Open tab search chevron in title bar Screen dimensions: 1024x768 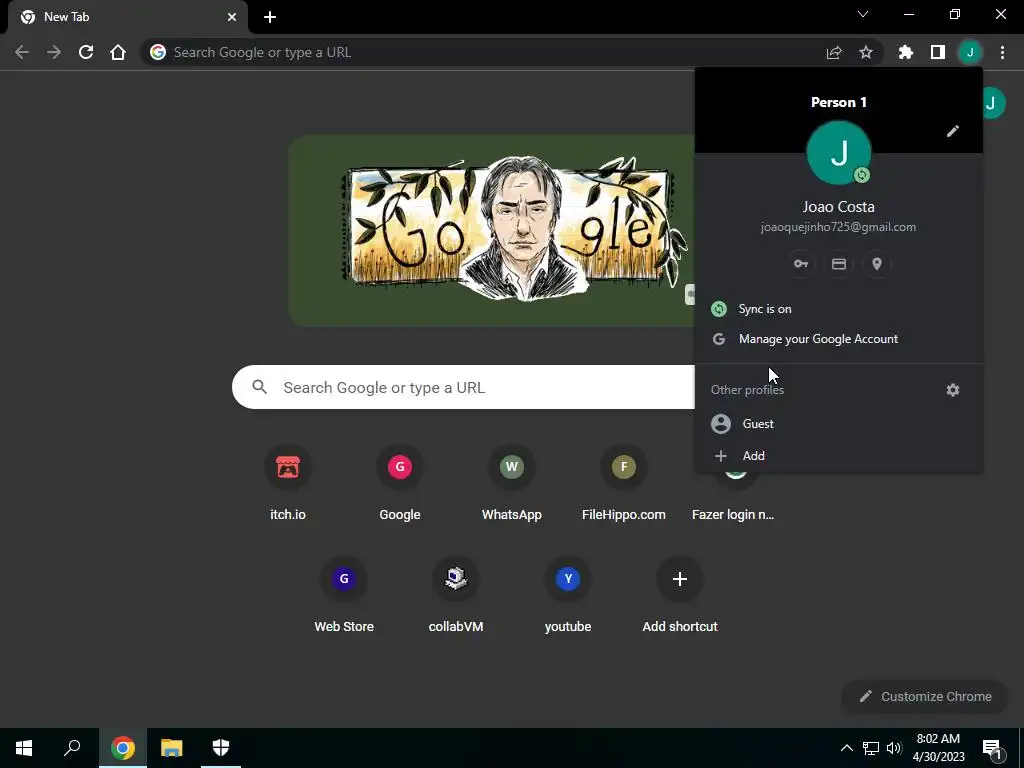[863, 14]
